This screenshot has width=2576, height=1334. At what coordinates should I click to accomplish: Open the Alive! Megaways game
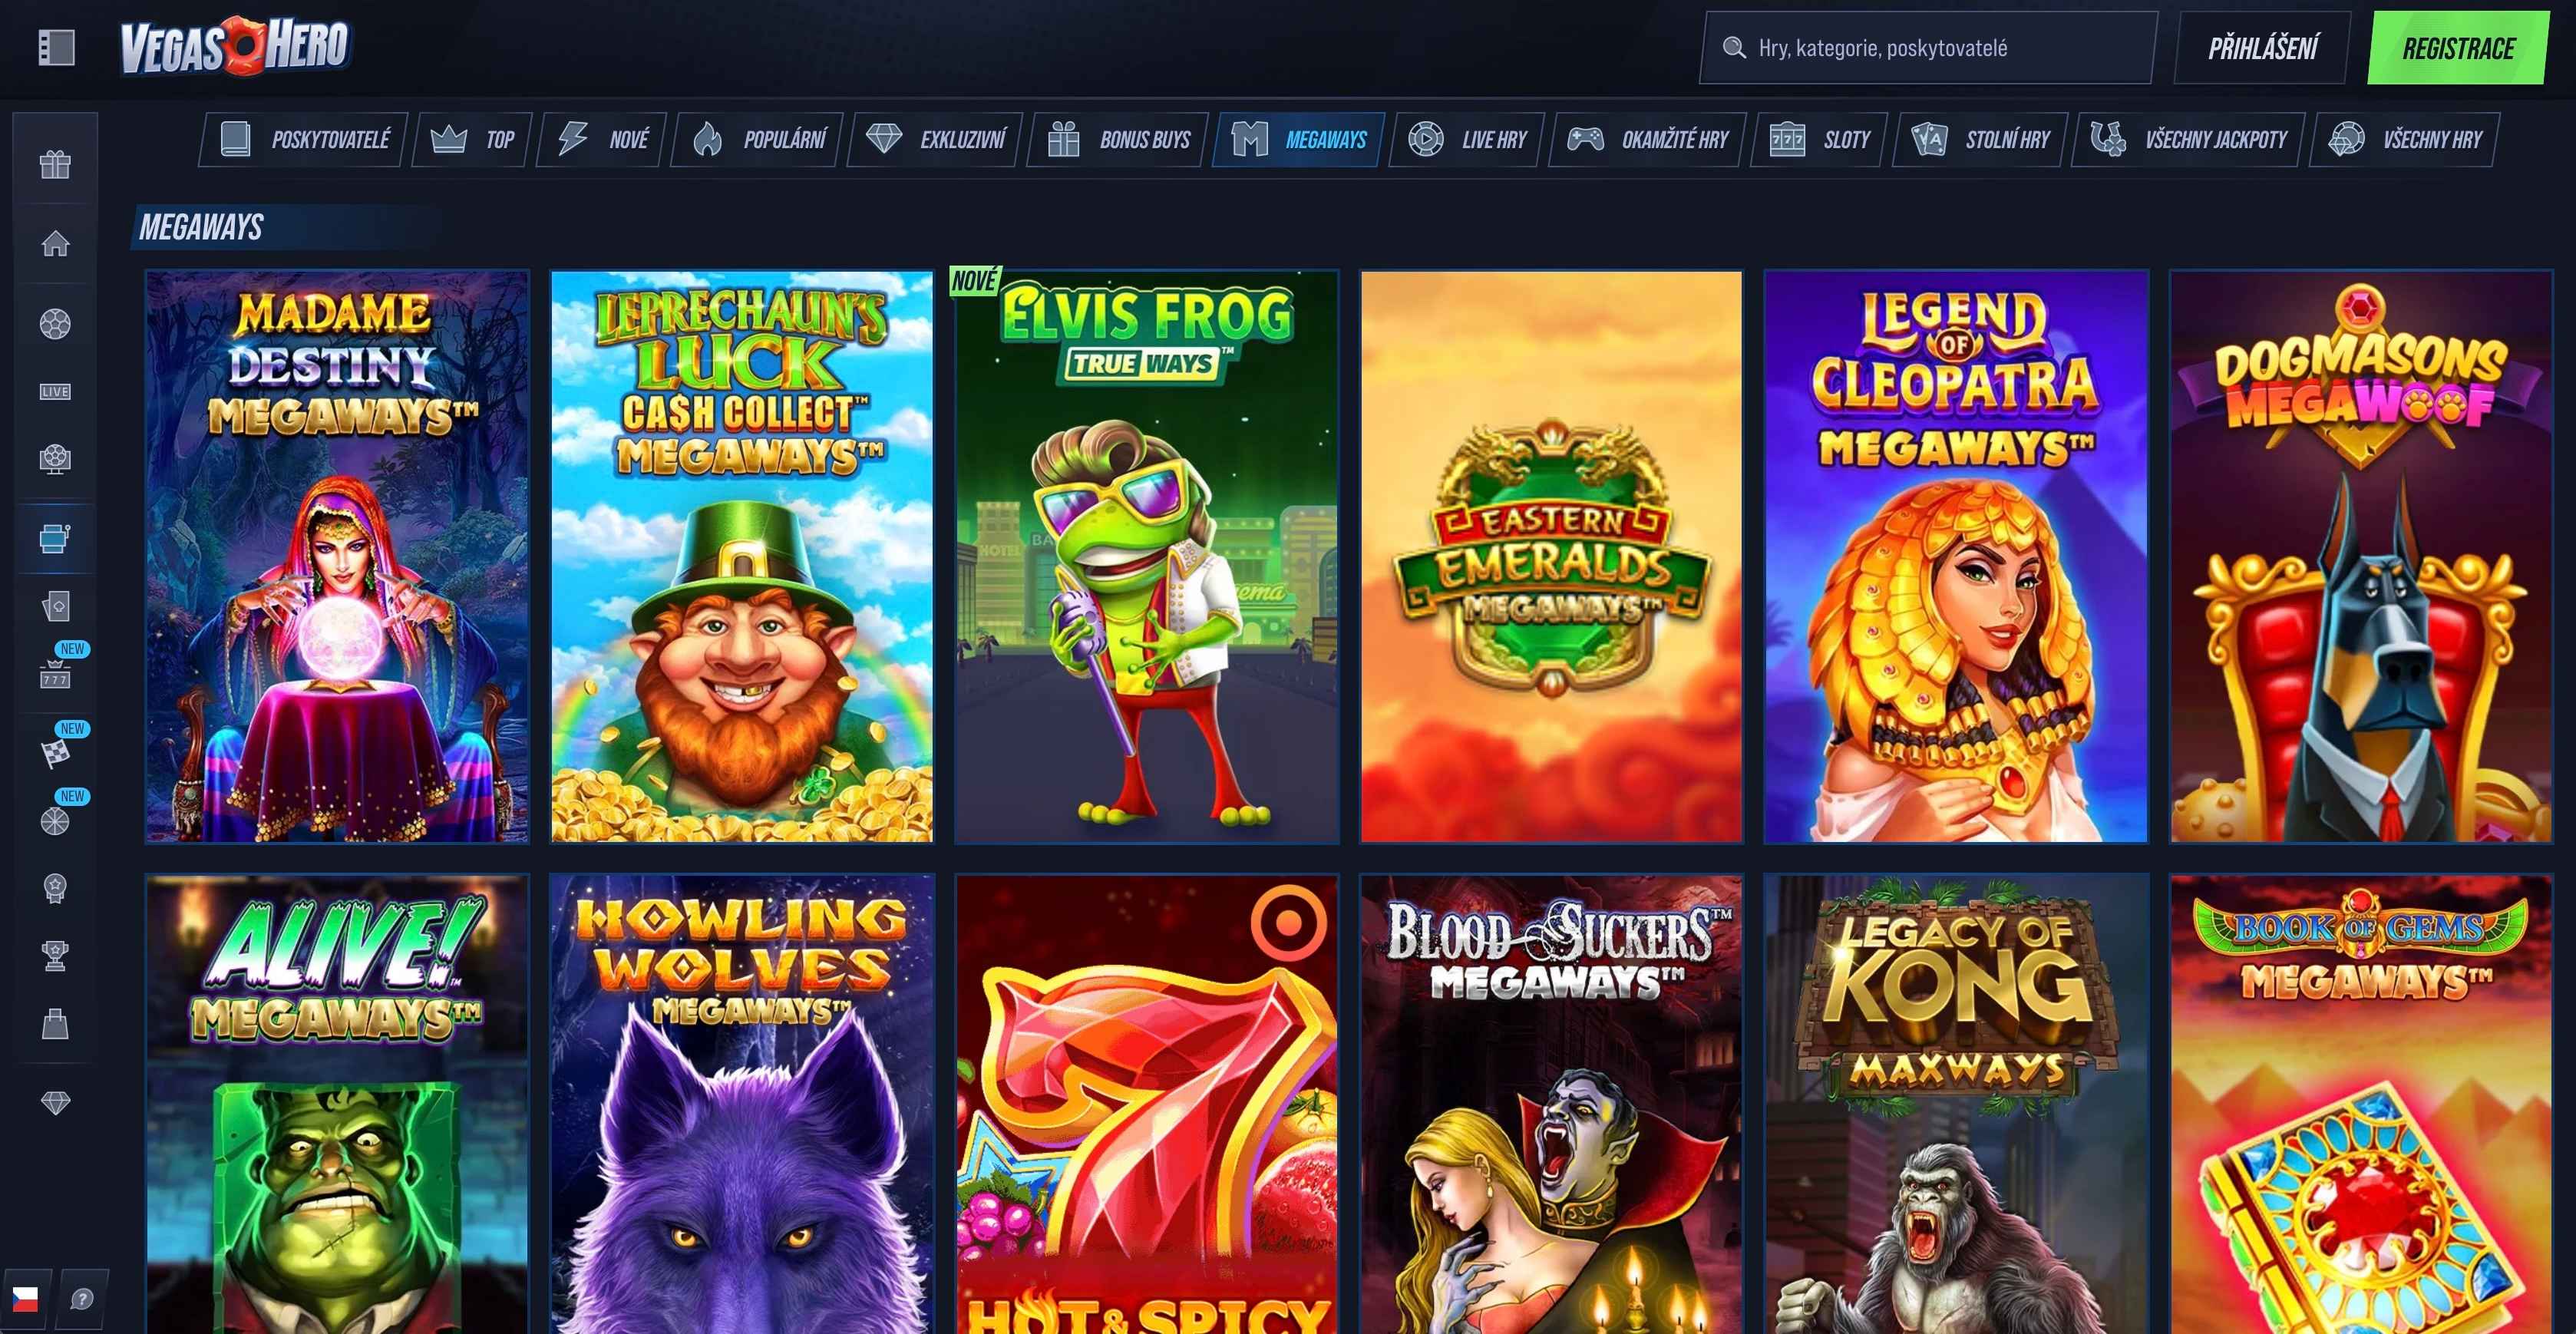tap(337, 1104)
